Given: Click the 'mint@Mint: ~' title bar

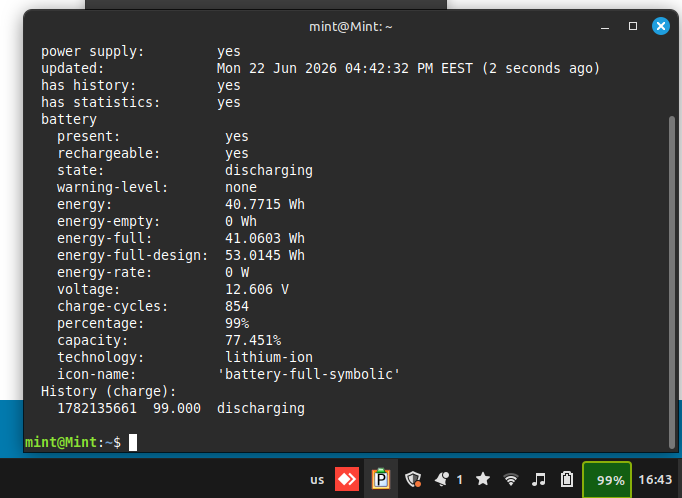Looking at the screenshot, I should tap(351, 27).
